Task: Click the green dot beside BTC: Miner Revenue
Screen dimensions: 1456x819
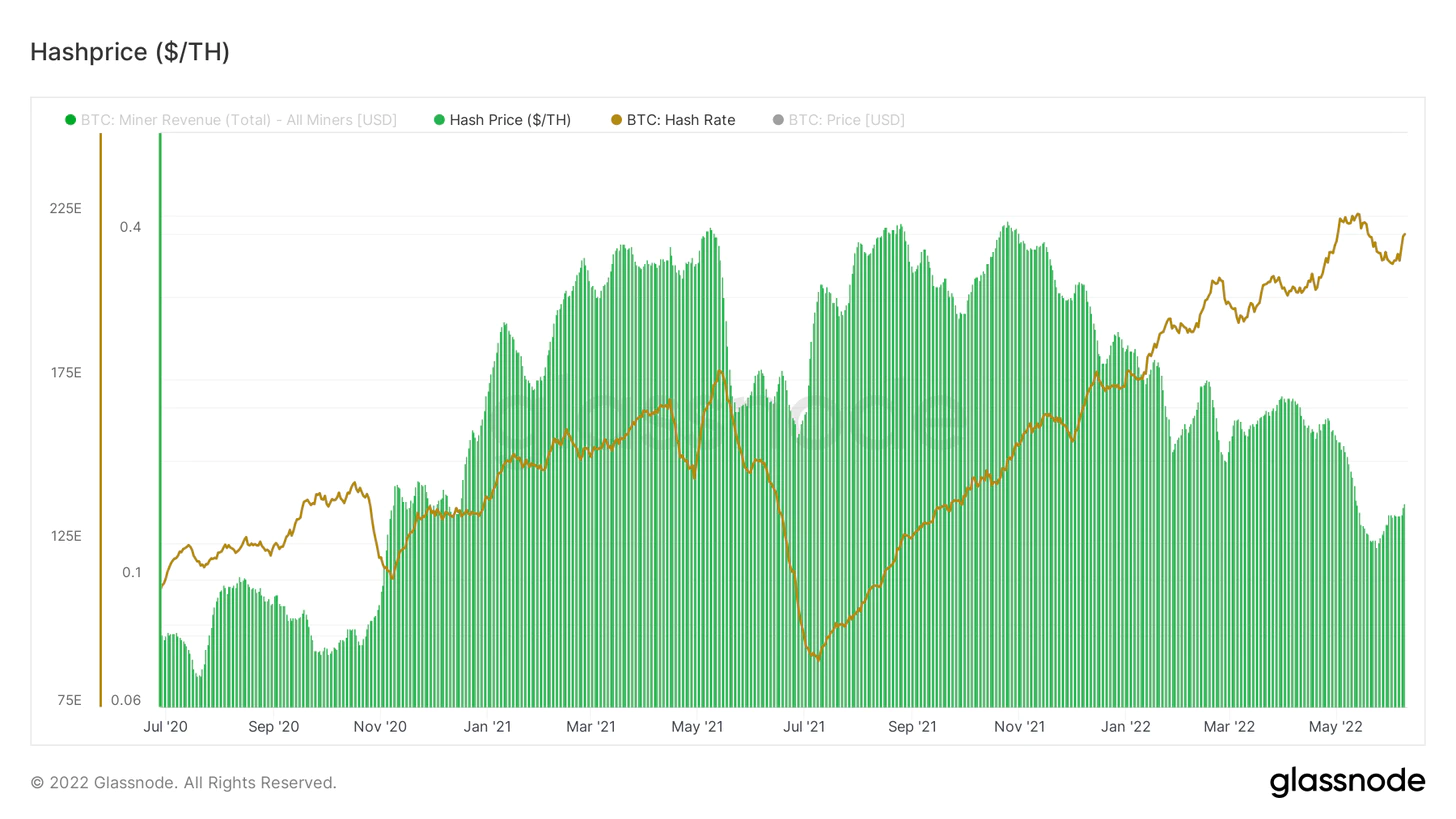Action: (x=70, y=120)
